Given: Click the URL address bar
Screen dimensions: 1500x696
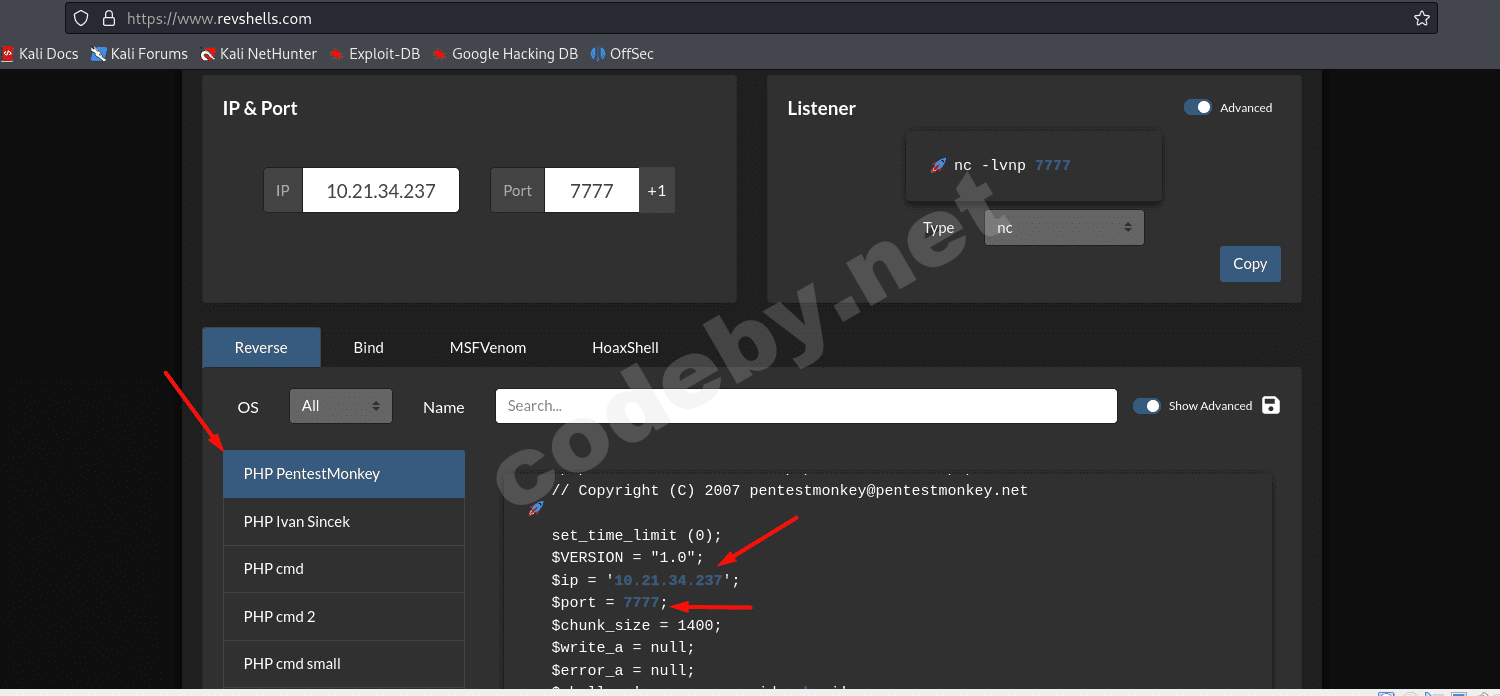Looking at the screenshot, I should pos(750,18).
